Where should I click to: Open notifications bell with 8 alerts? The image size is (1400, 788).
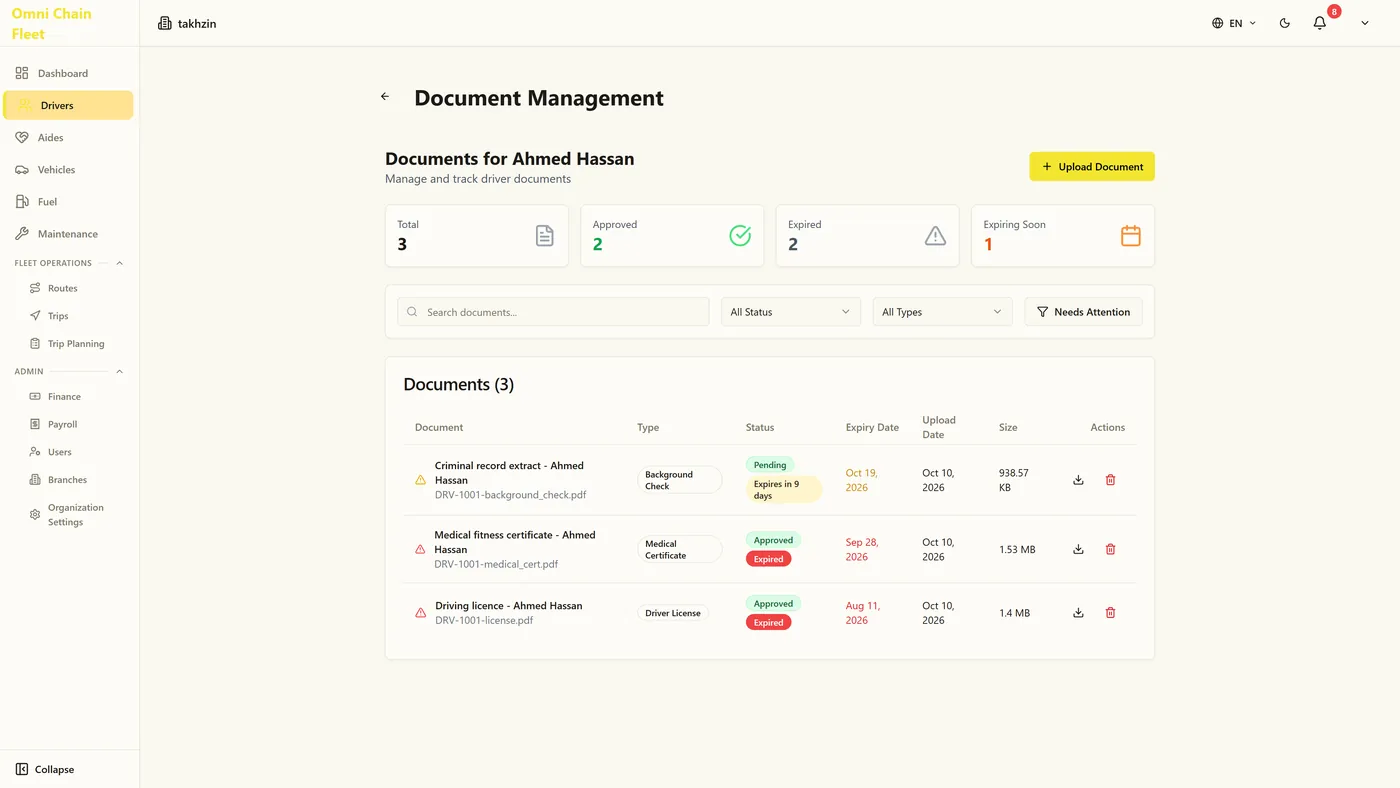tap(1320, 23)
